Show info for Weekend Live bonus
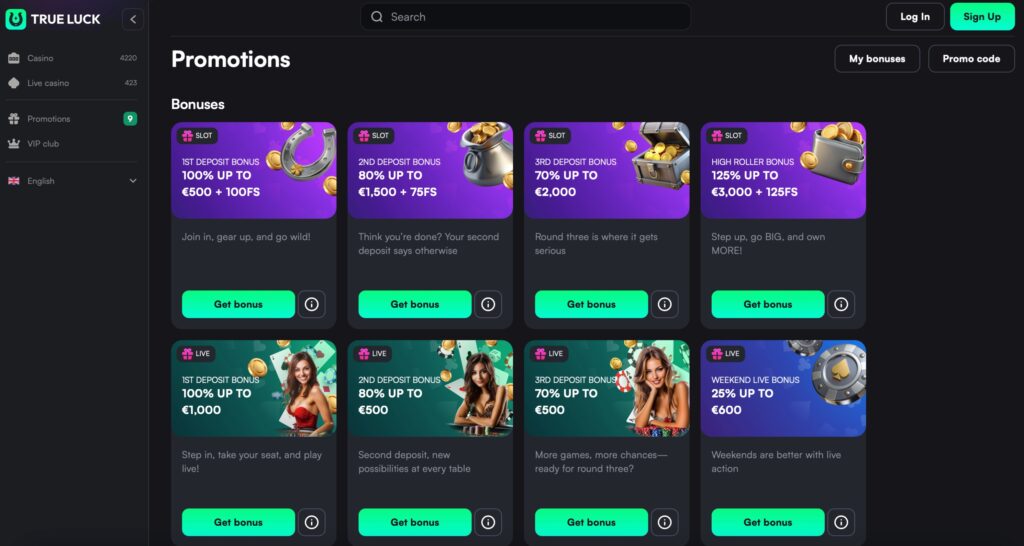The width and height of the screenshot is (1024, 546). click(x=841, y=522)
